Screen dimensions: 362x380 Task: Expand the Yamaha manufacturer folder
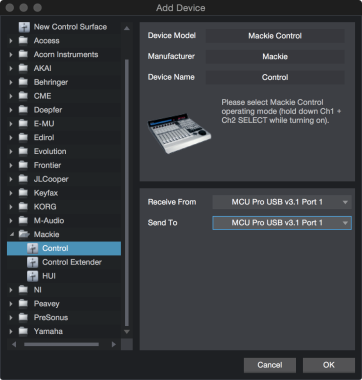click(11, 331)
